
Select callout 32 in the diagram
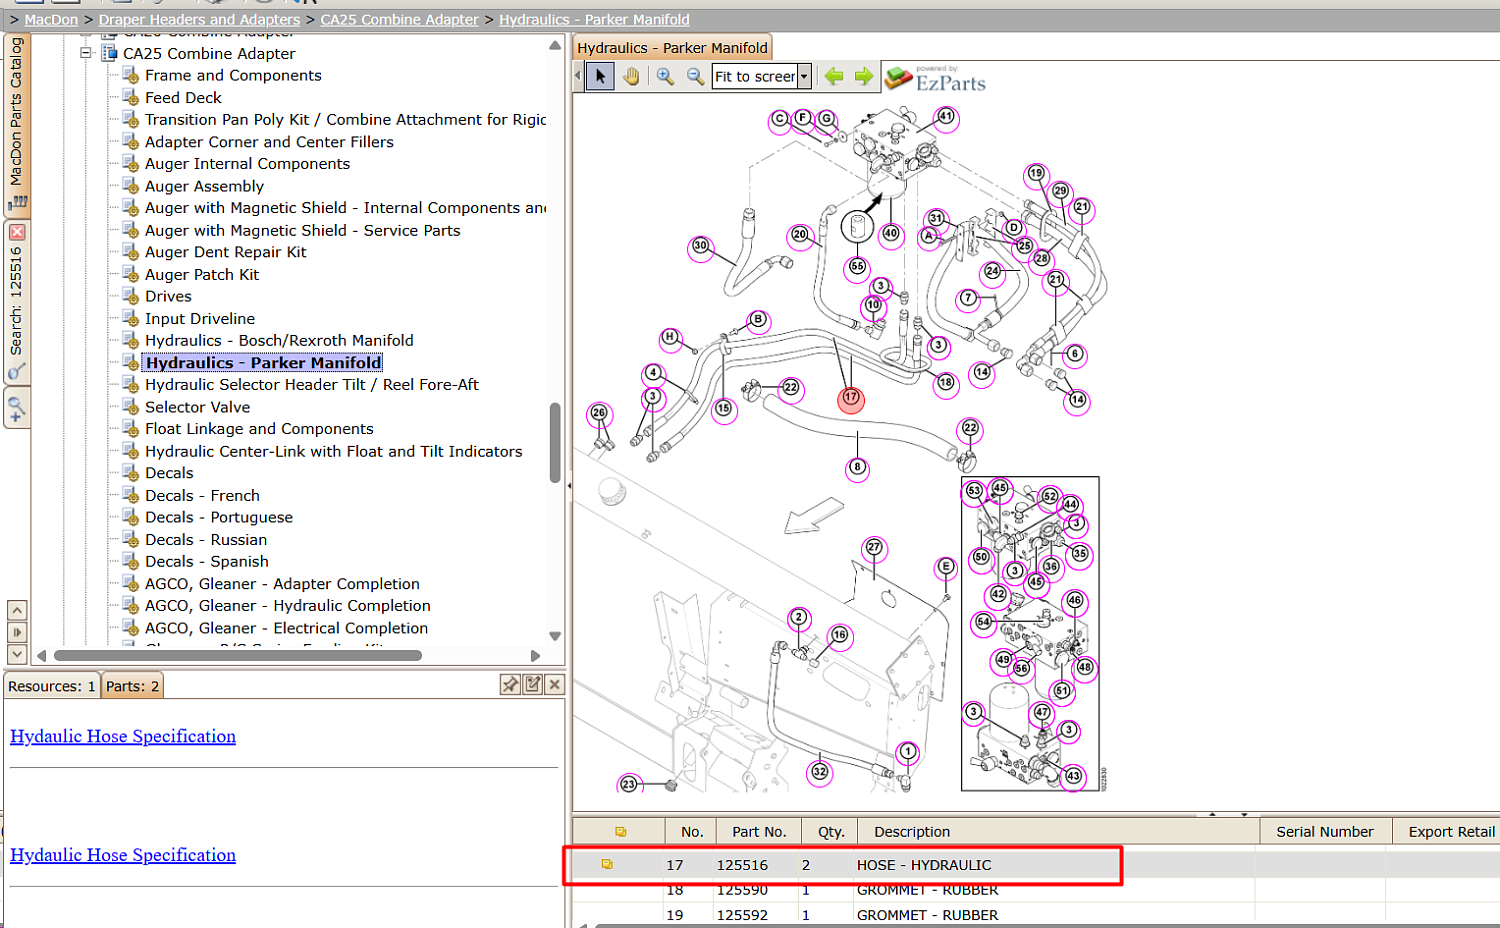820,772
